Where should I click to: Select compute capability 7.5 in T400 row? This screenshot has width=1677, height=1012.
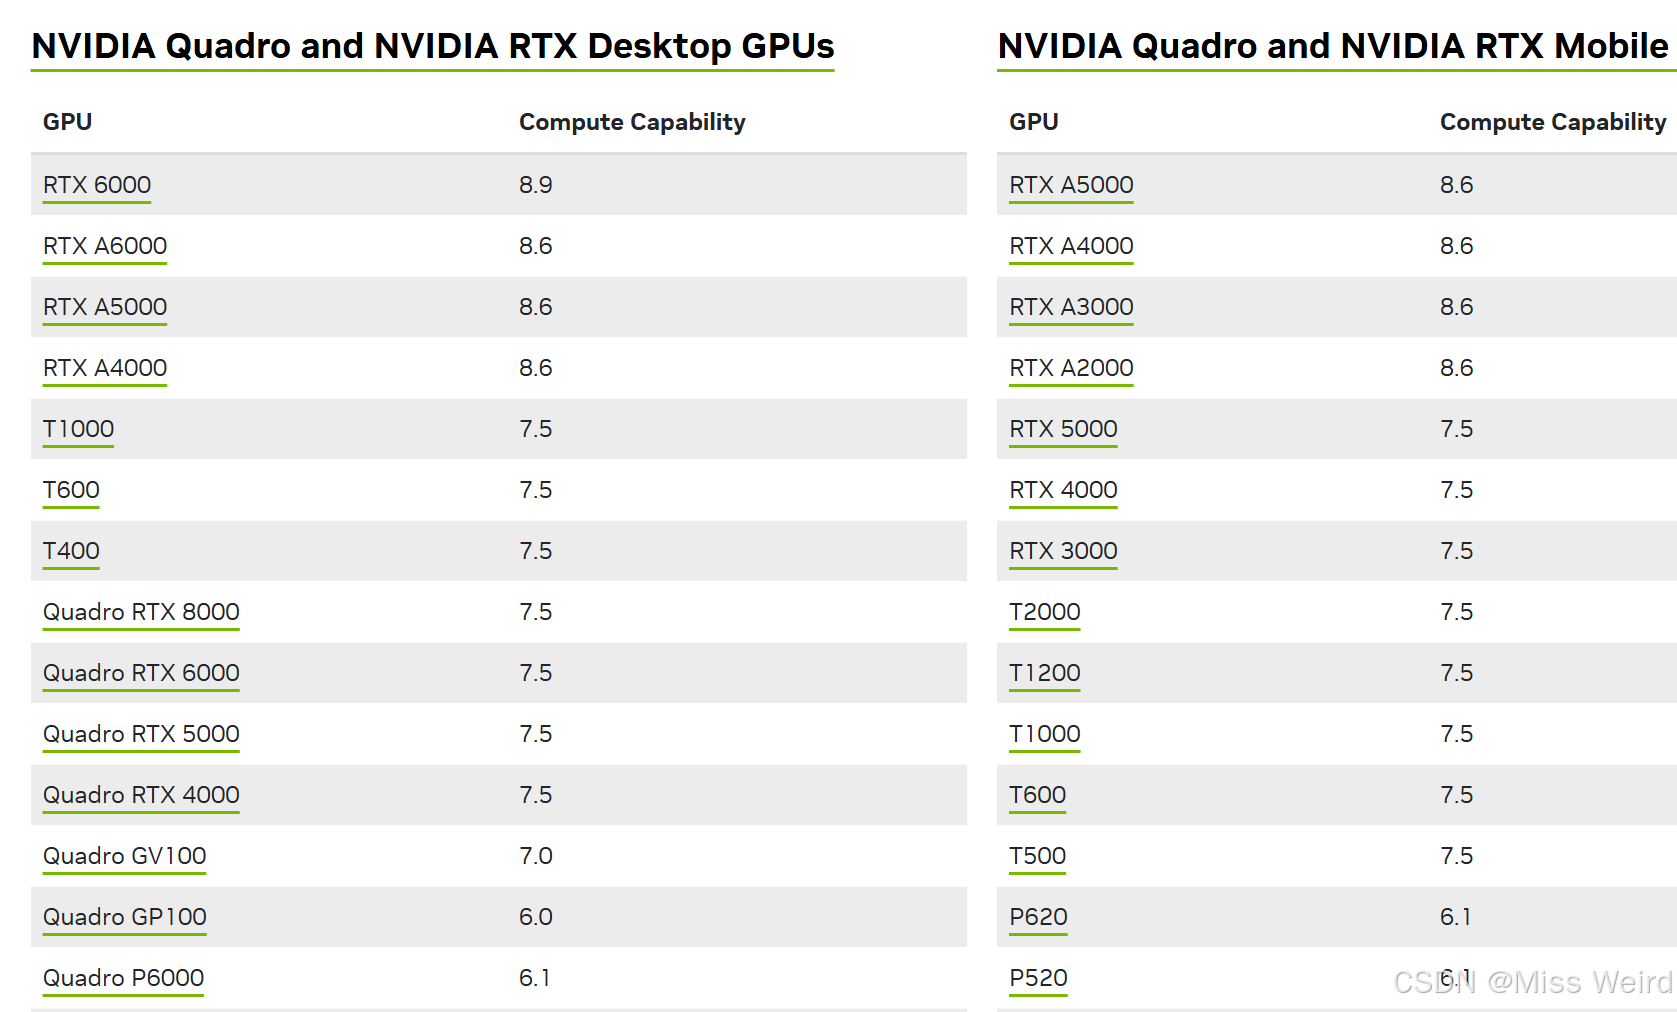click(535, 551)
